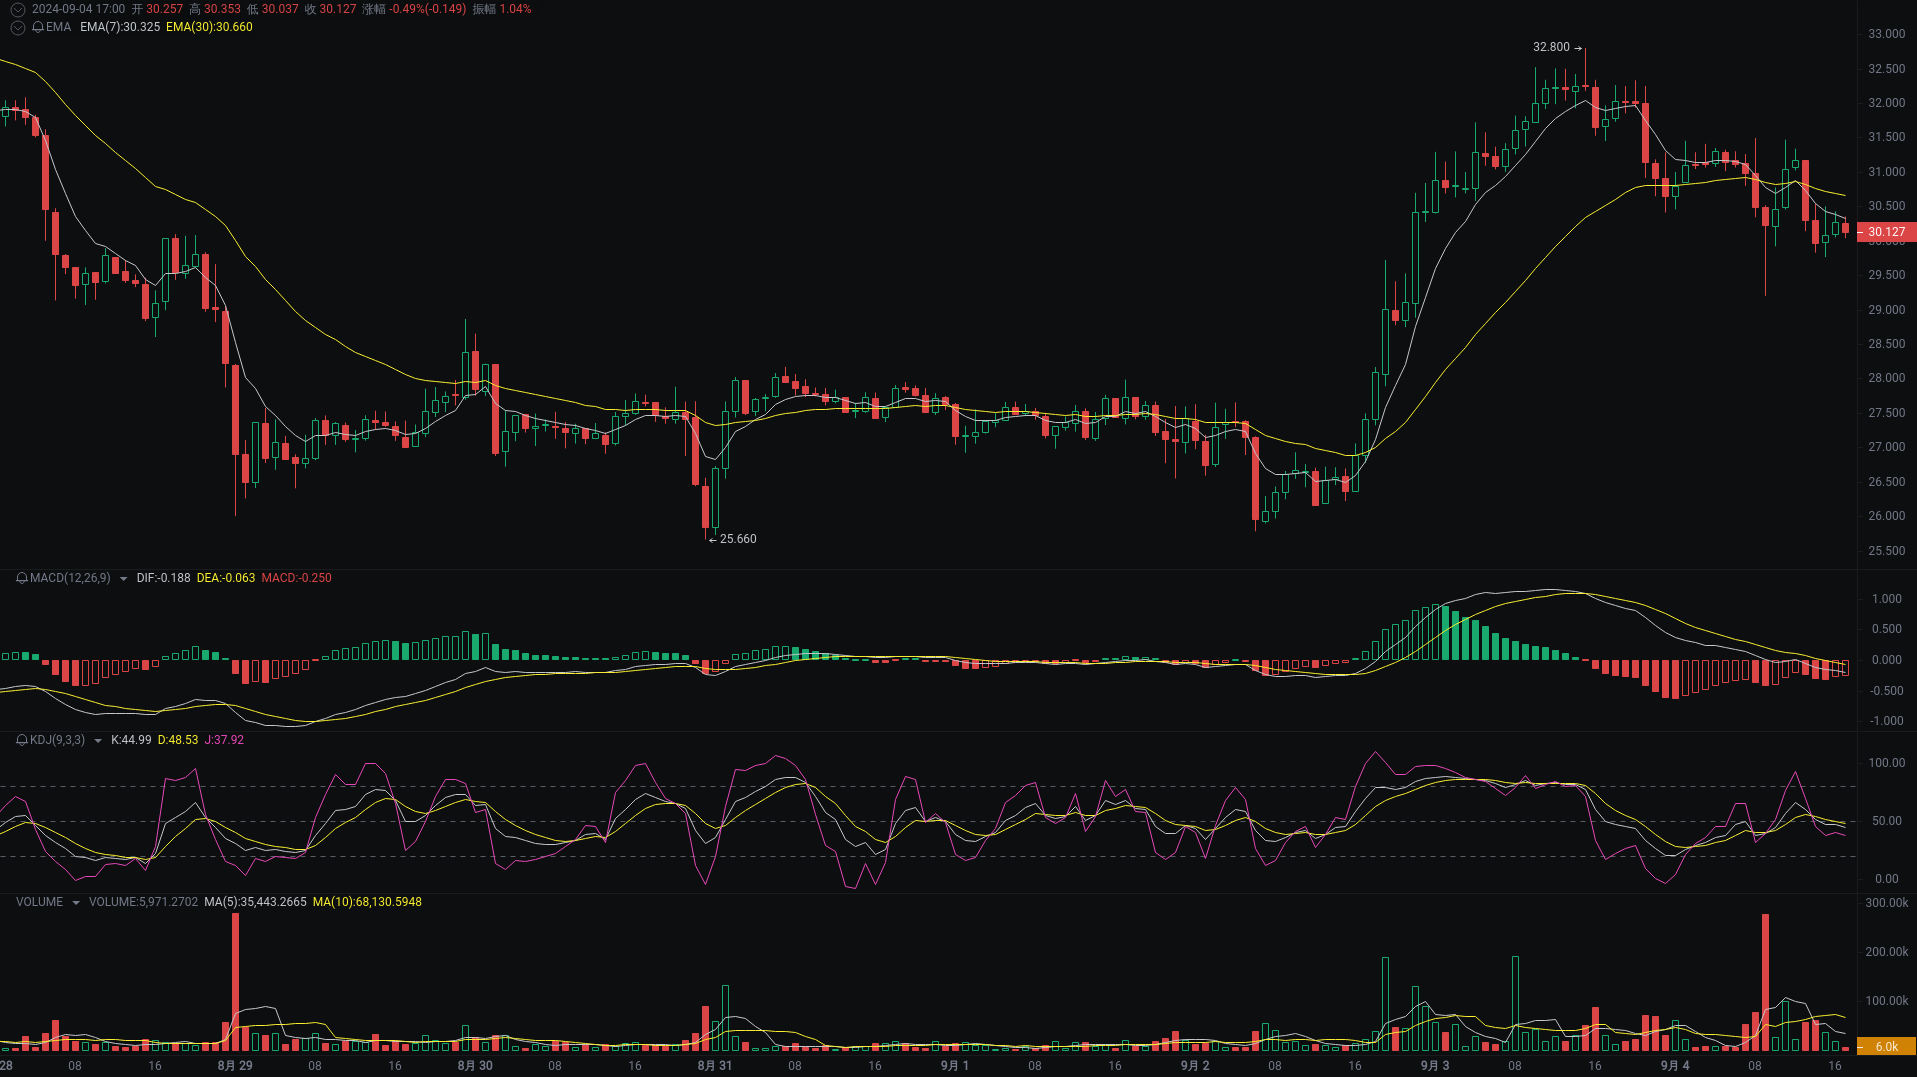Select the 8月30 date label on the axis
This screenshot has width=1917, height=1077.
(x=474, y=1066)
